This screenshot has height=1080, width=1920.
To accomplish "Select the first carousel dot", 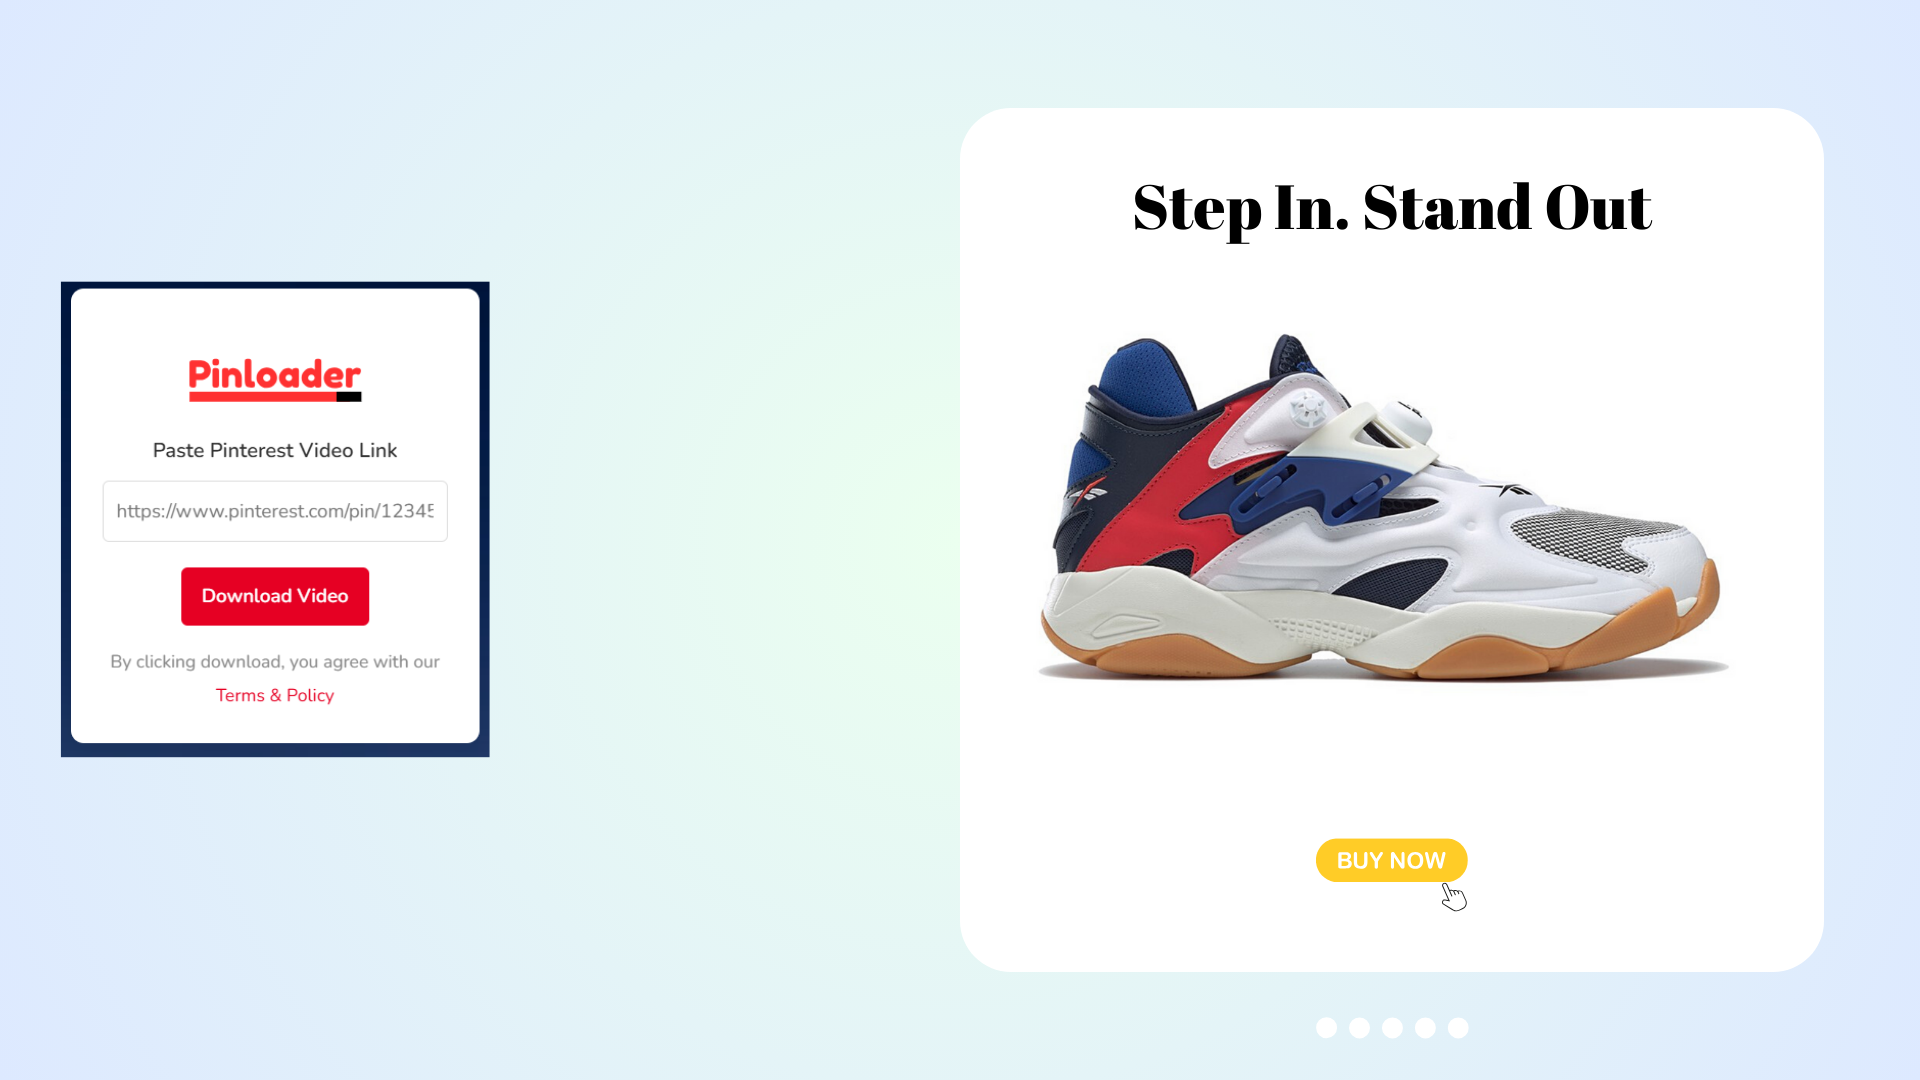I will 1326,1028.
